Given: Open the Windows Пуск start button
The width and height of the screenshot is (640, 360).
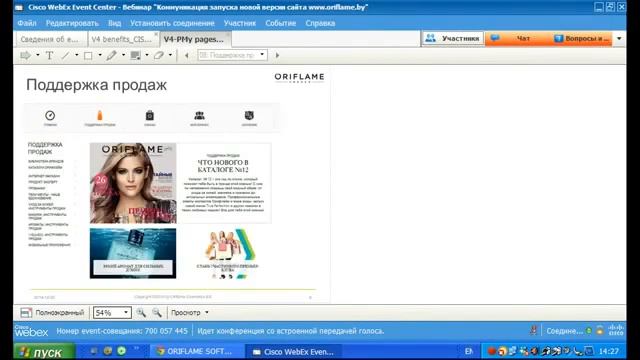Looking at the screenshot, I should 44,352.
